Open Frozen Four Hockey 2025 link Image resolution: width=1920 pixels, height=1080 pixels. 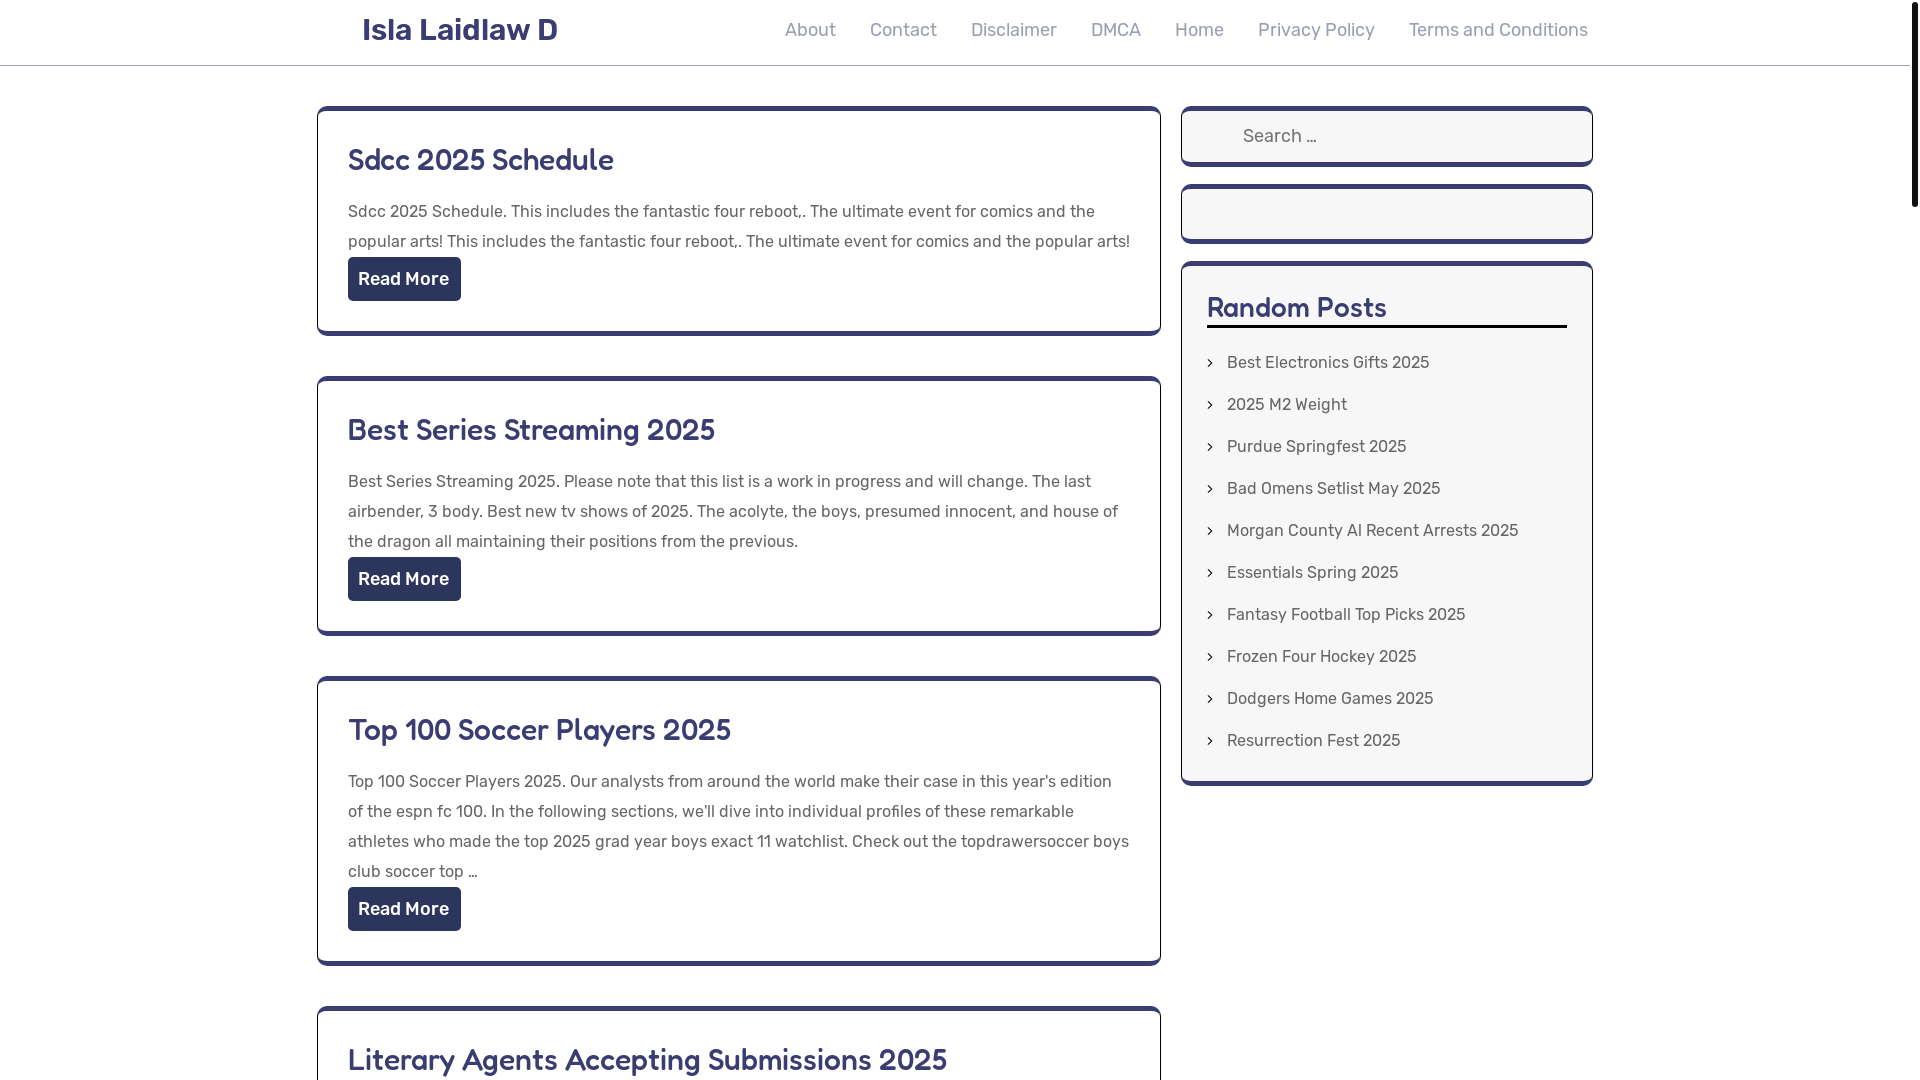pos(1321,657)
